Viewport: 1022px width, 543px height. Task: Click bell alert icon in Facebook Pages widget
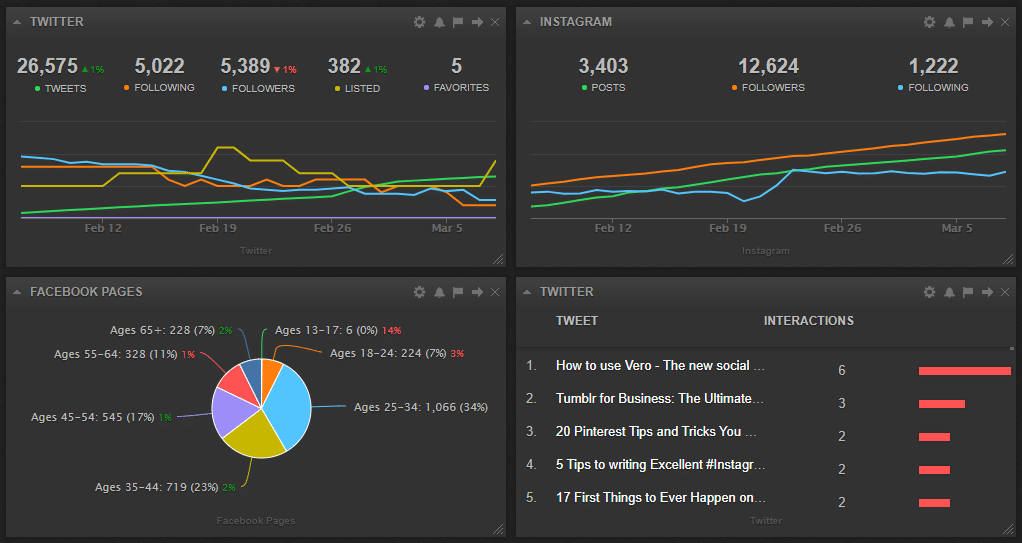(x=439, y=292)
